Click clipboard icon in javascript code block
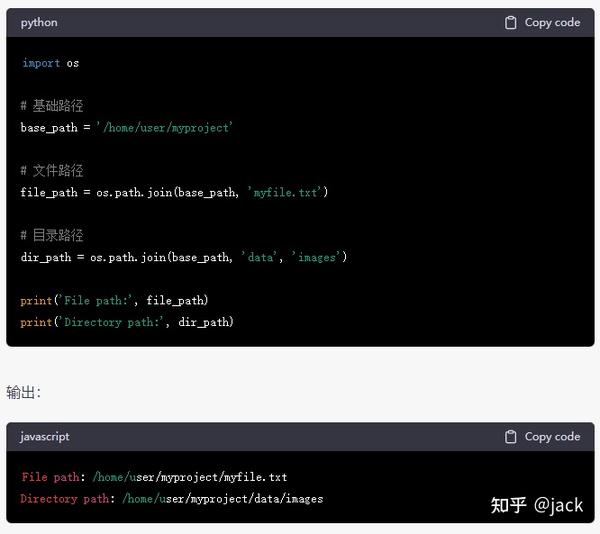600x534 pixels. (510, 436)
